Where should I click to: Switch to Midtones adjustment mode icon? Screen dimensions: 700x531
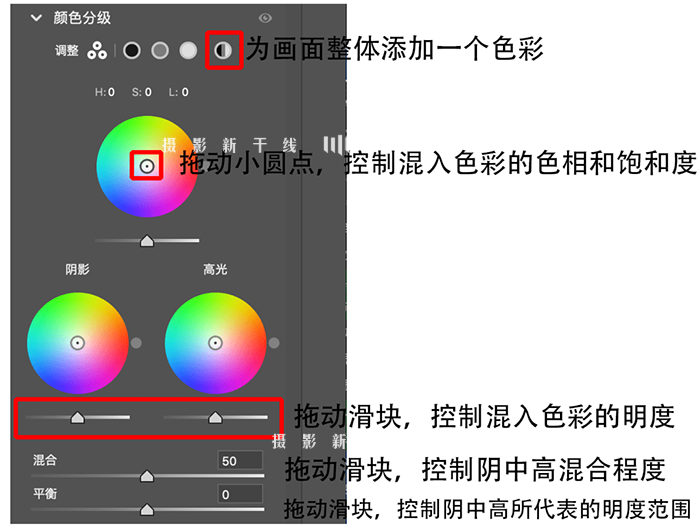pos(160,50)
